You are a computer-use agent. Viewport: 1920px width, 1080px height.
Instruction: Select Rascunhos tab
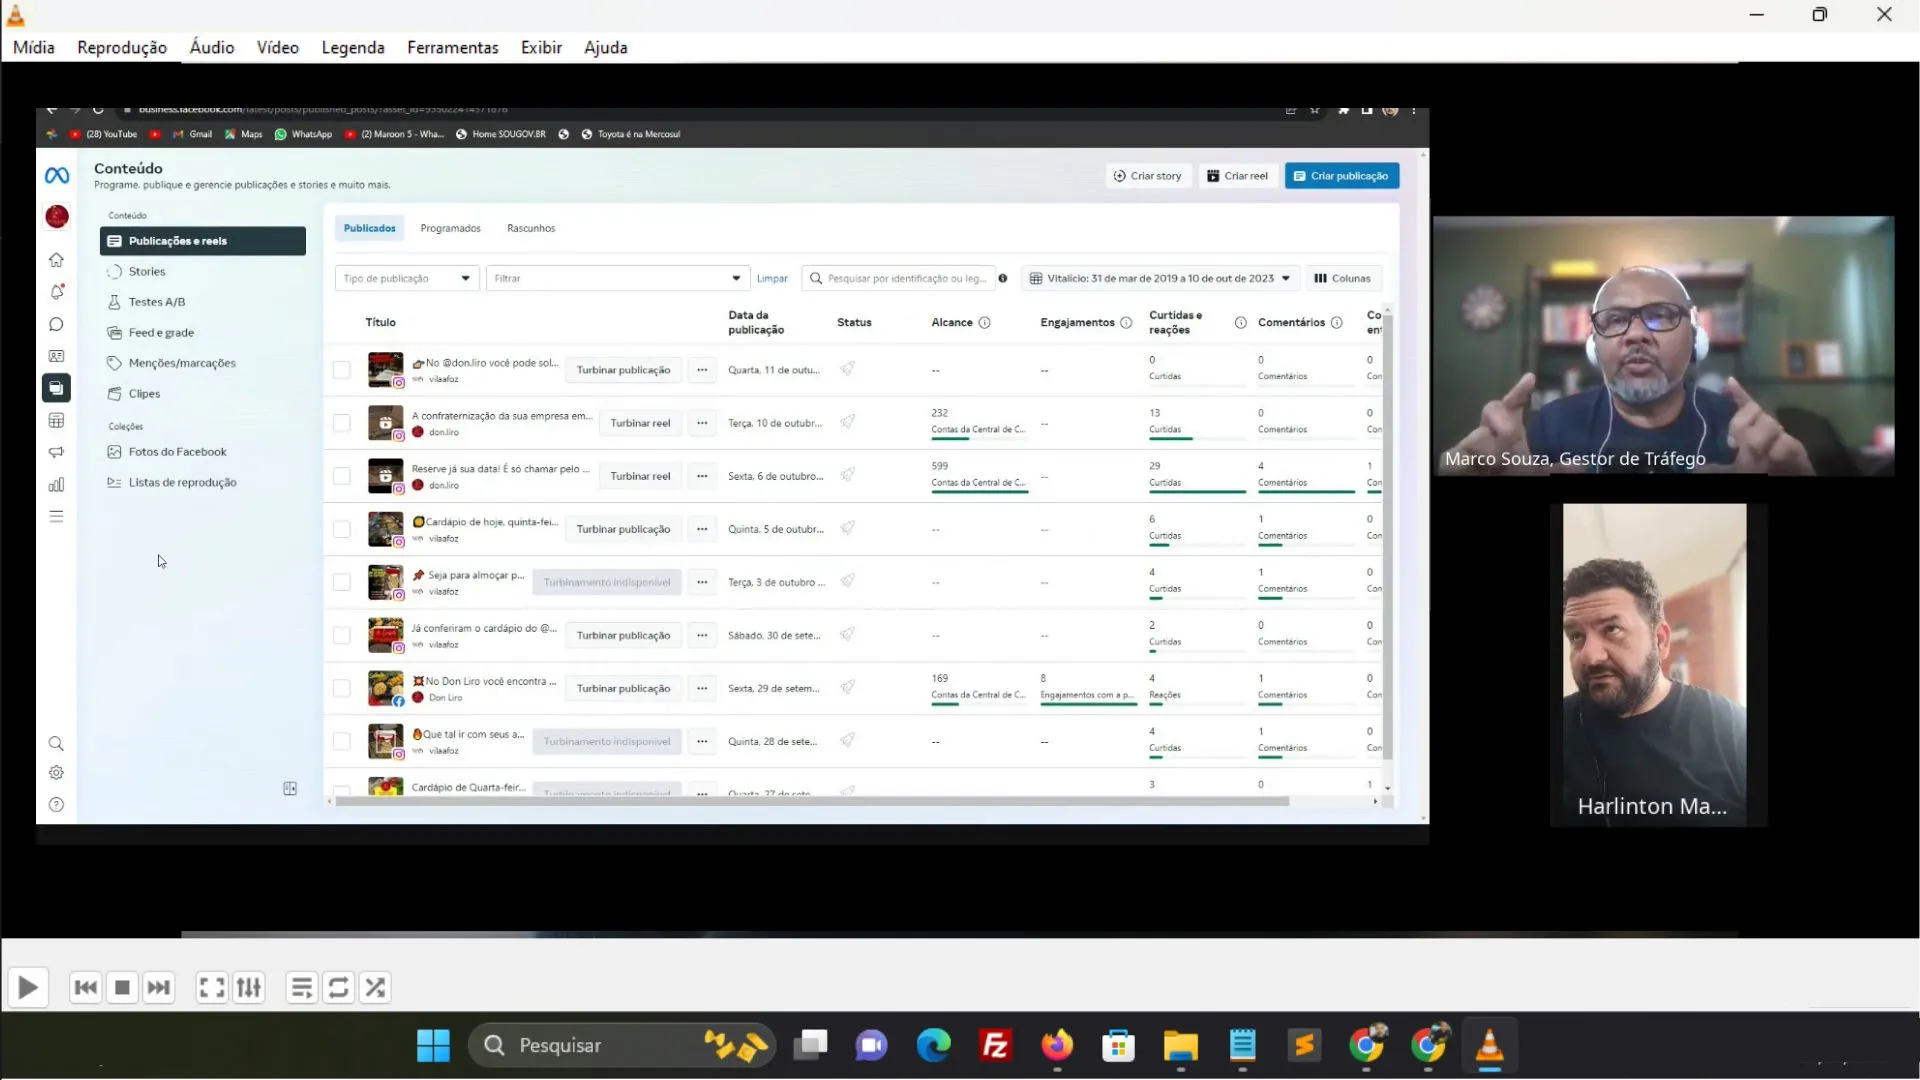tap(530, 228)
